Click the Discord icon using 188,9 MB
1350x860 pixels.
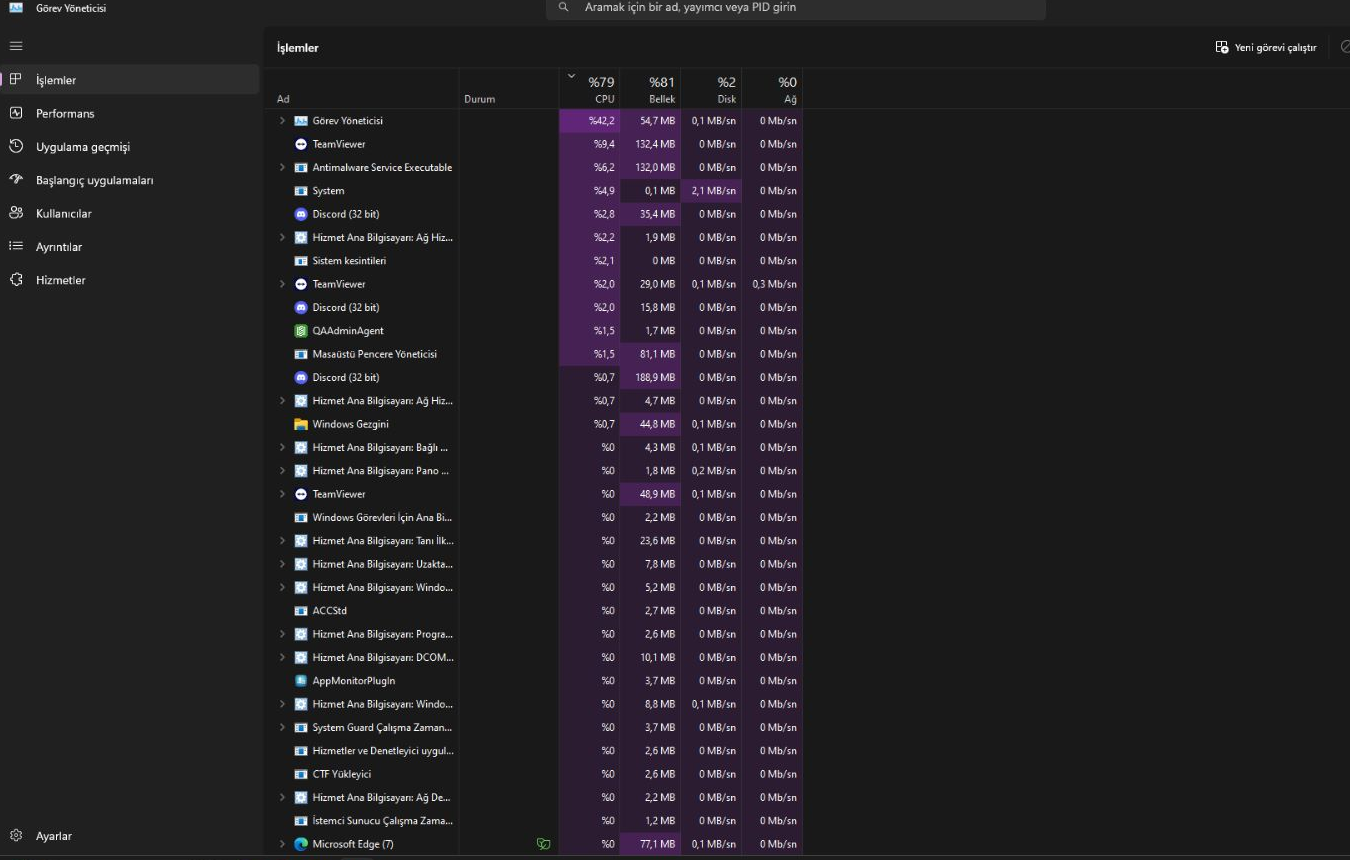point(301,377)
